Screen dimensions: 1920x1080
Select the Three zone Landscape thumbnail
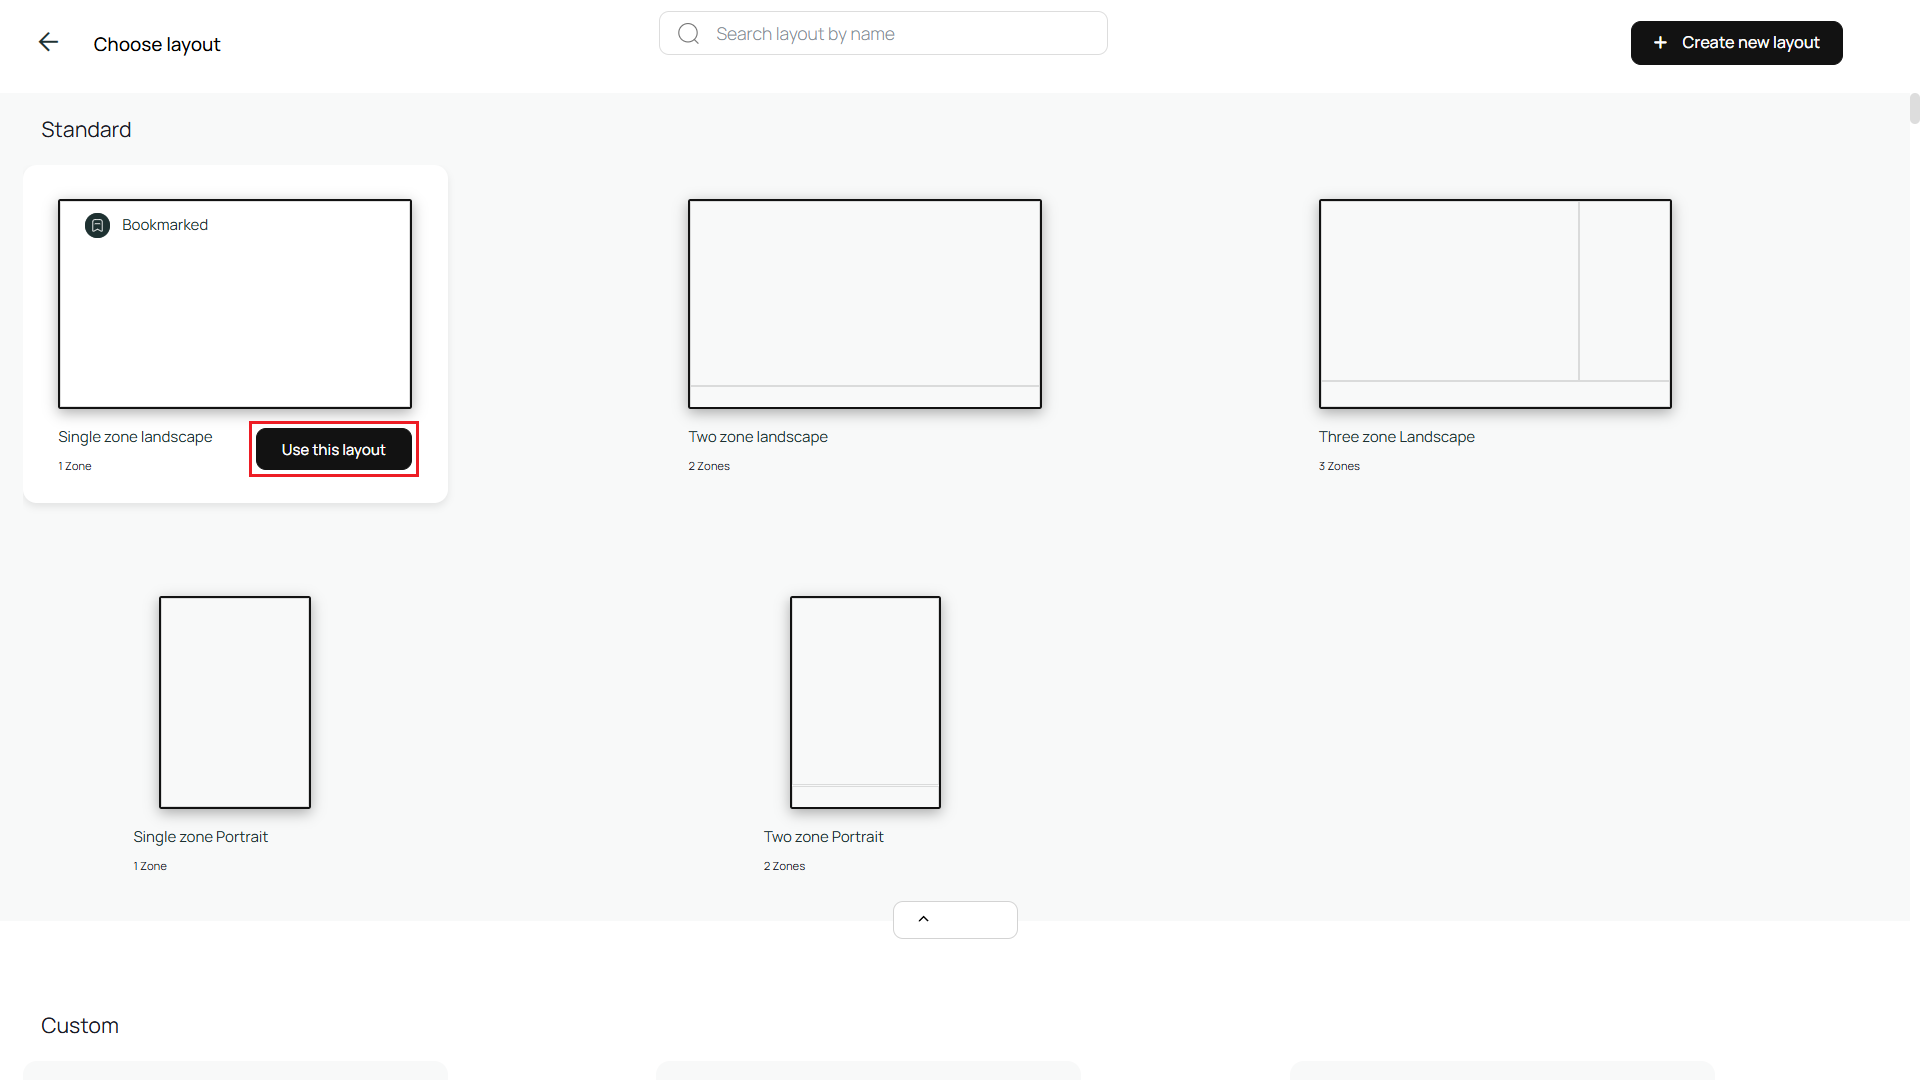[1494, 303]
